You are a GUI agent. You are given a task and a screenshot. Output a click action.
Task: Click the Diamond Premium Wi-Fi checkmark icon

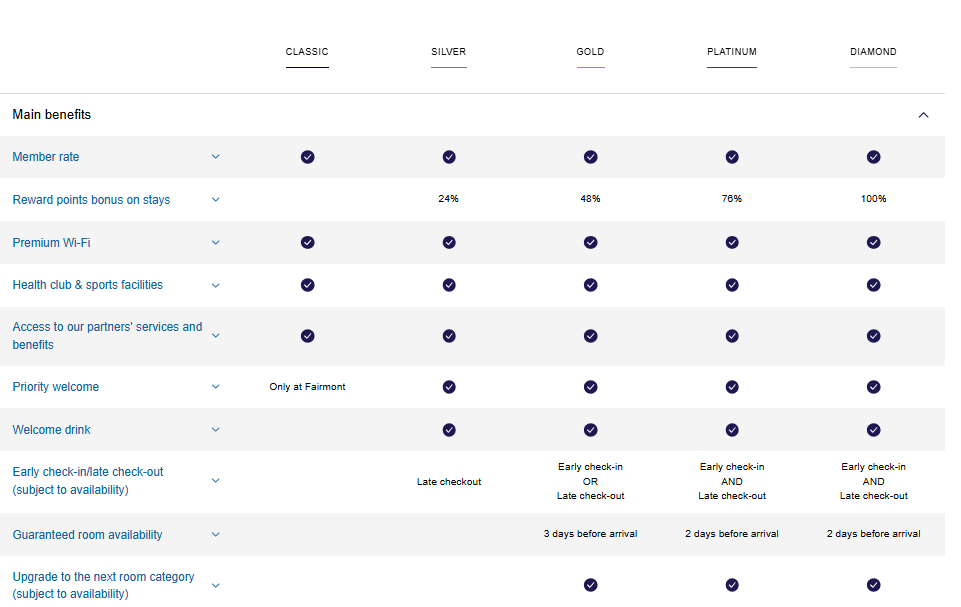[873, 242]
